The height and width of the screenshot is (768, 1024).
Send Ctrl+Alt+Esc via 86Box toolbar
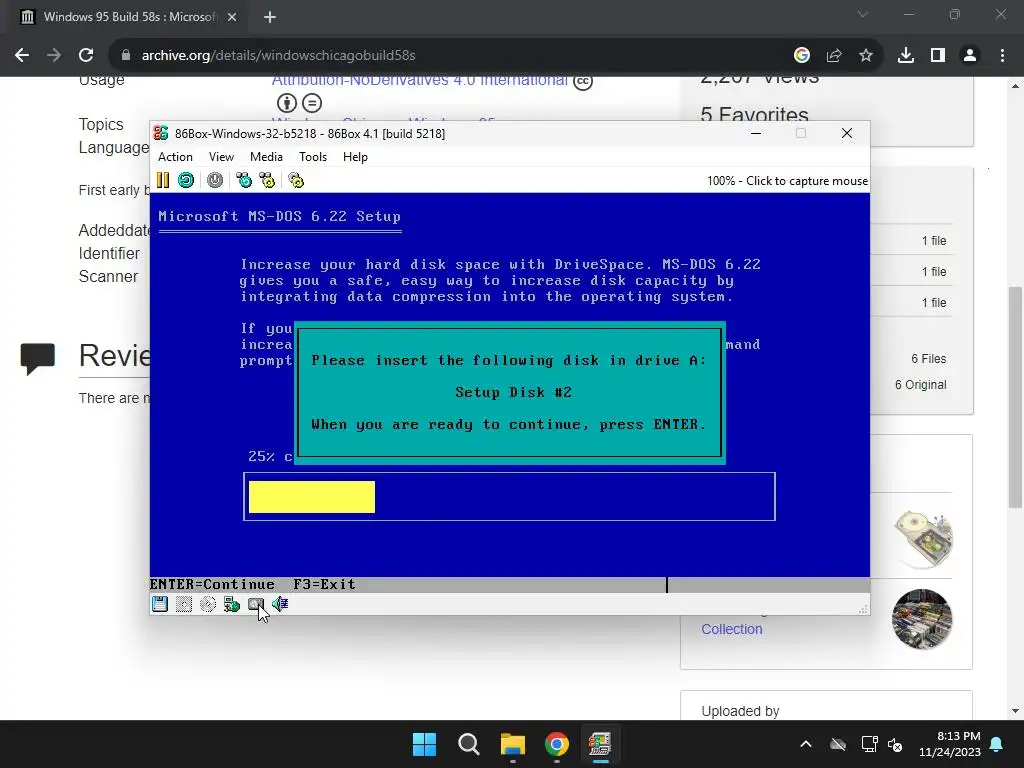267,180
